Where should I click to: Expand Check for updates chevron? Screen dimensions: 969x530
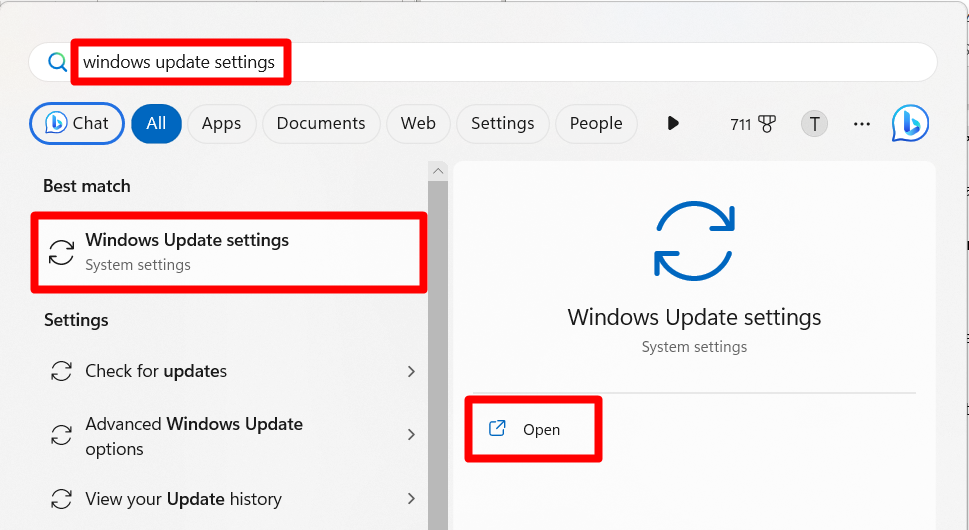click(411, 371)
